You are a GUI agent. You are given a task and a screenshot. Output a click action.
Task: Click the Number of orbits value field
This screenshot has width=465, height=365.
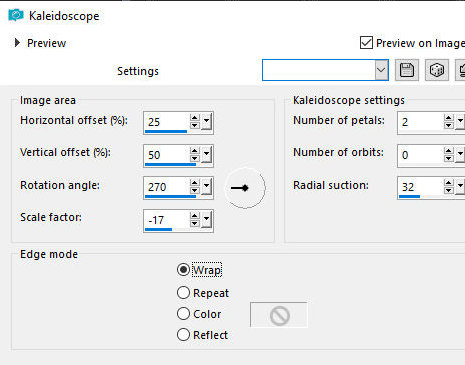coord(421,154)
